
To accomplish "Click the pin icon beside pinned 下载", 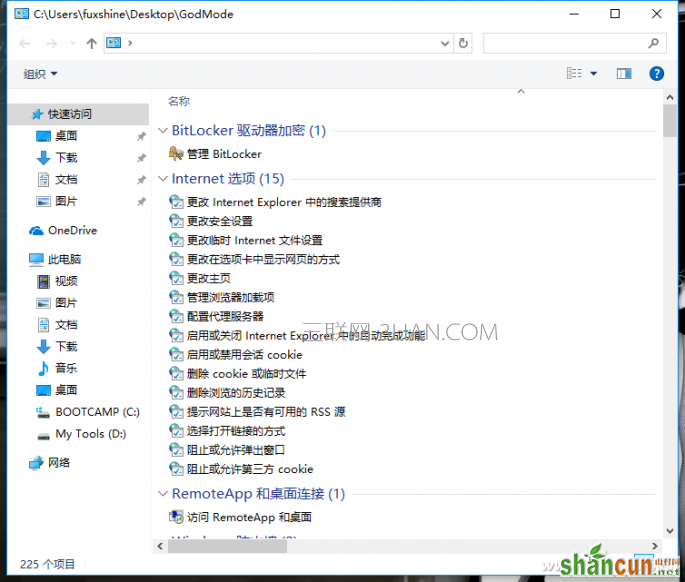I will pyautogui.click(x=141, y=158).
